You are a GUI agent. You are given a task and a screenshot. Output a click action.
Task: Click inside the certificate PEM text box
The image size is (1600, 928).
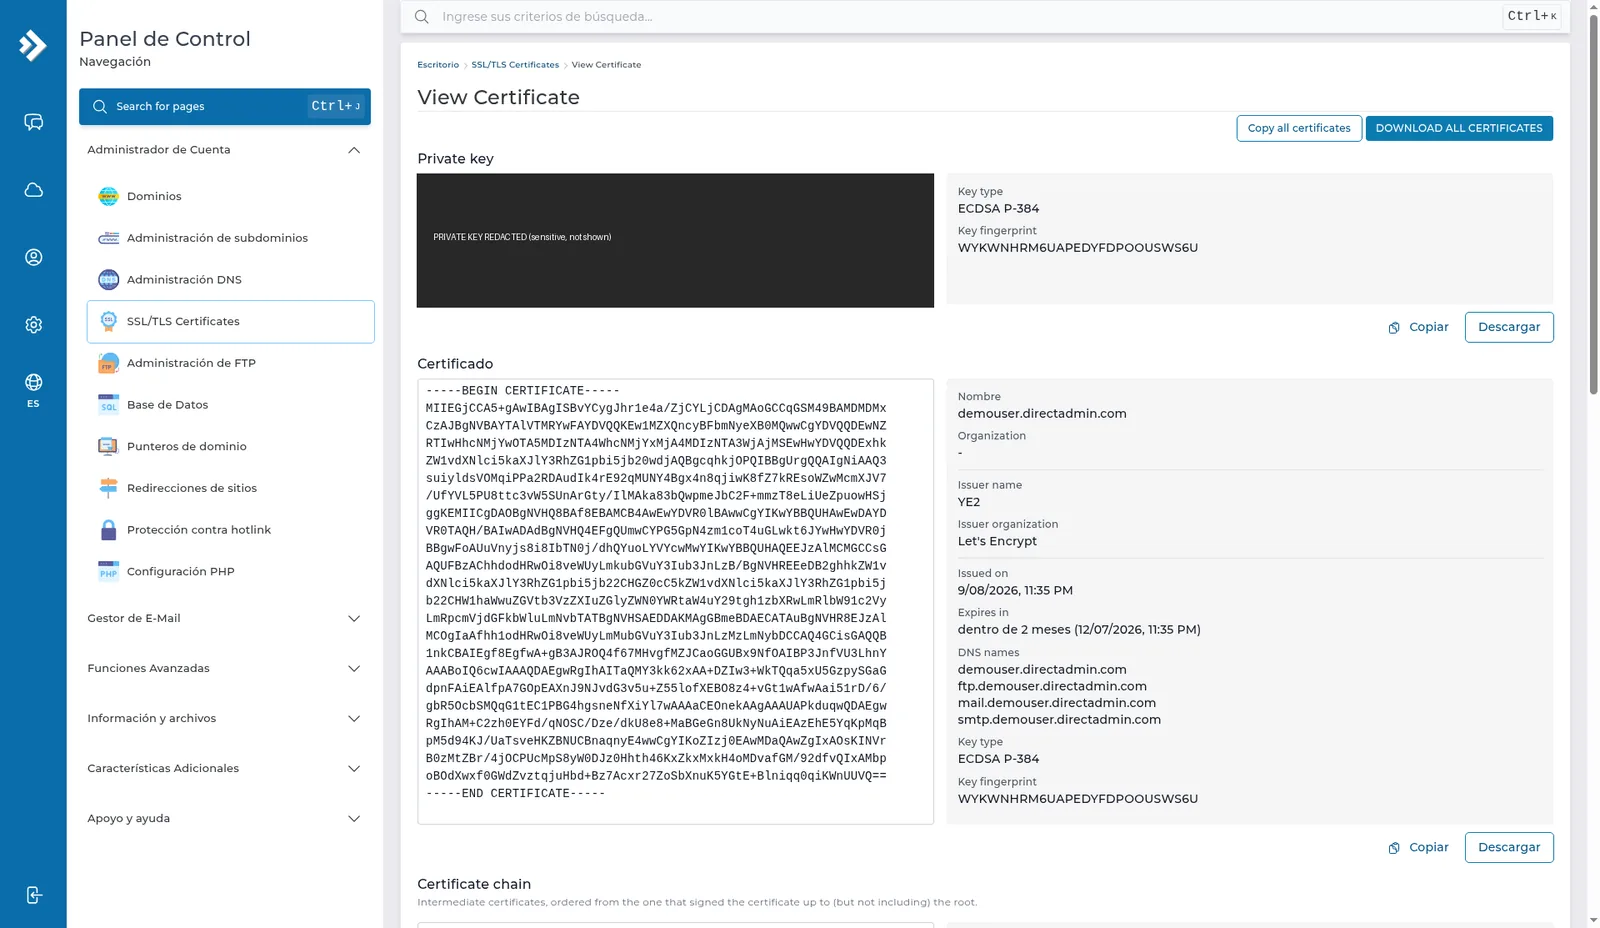point(675,601)
